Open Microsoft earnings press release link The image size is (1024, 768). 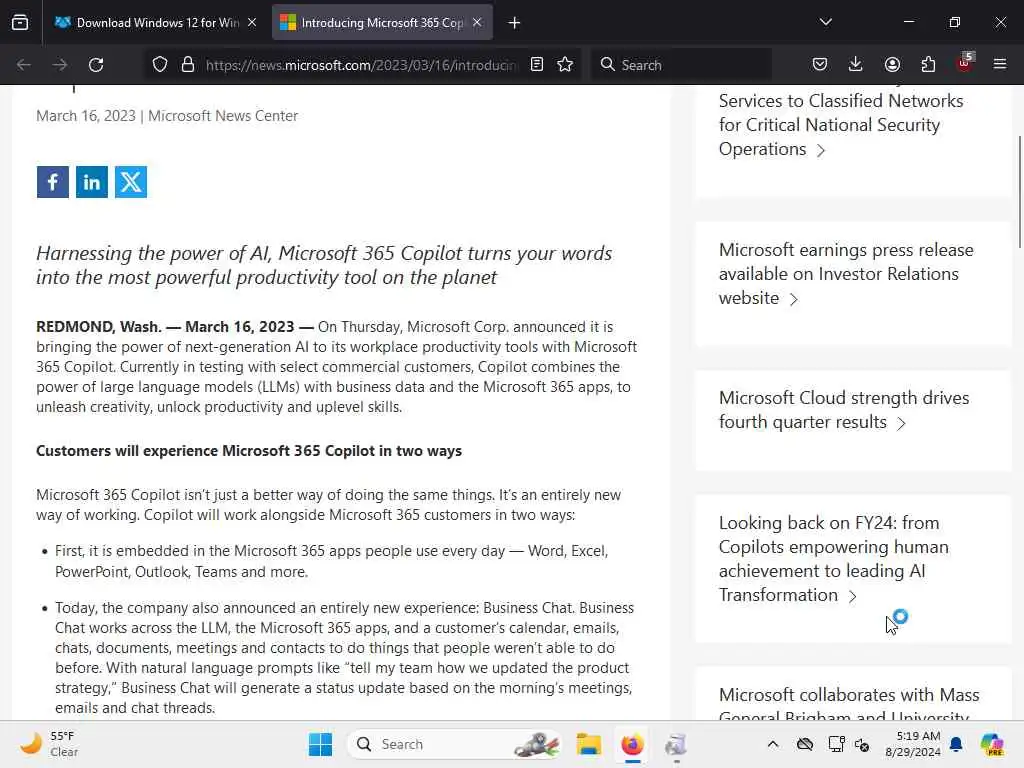pos(846,274)
